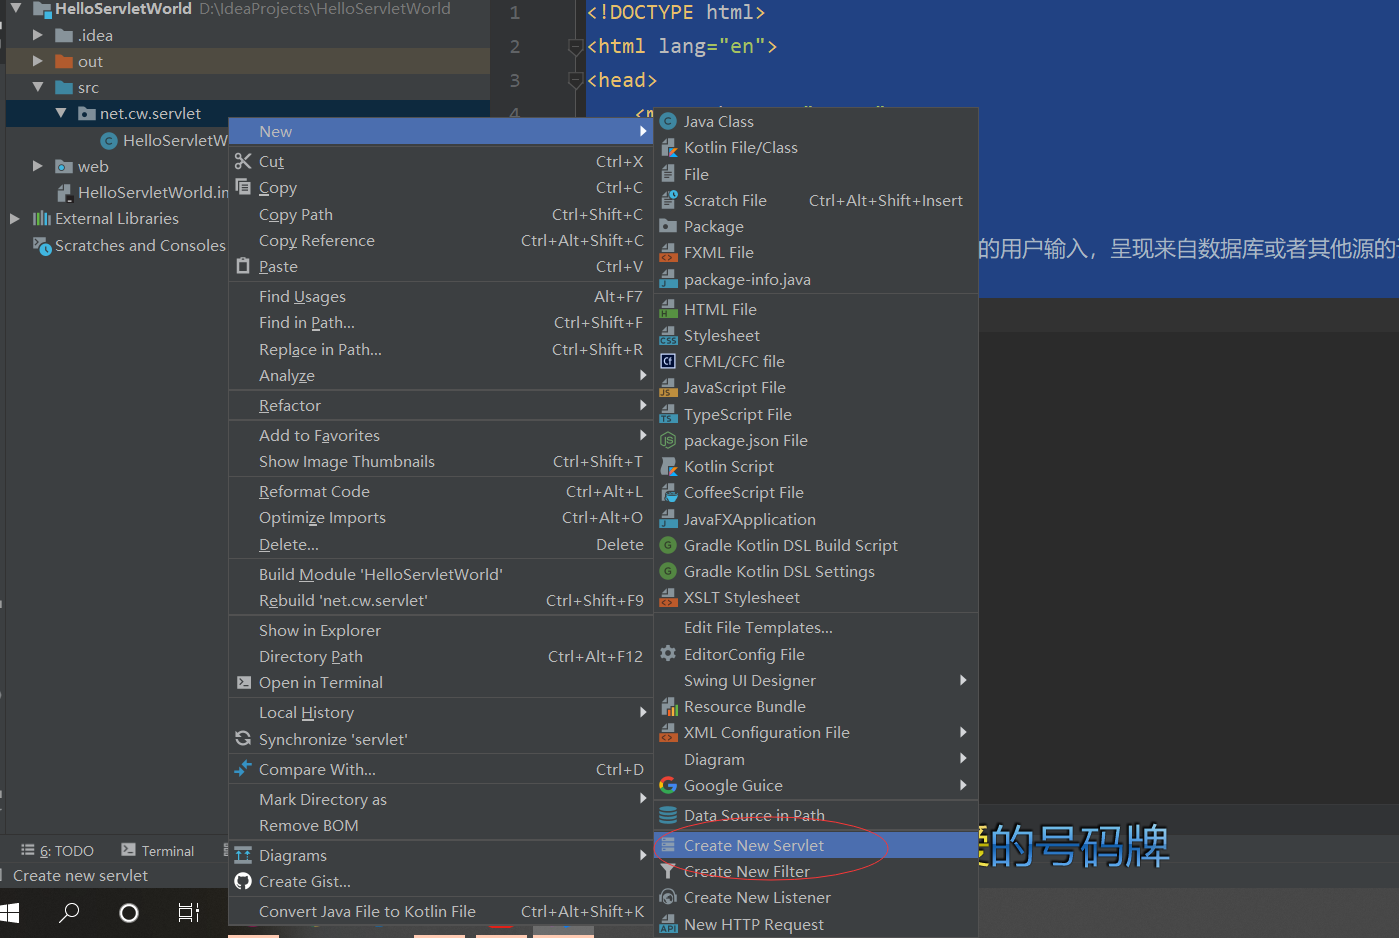Open the TODO tool window tab
Viewport: 1399px width, 938px height.
click(x=58, y=850)
